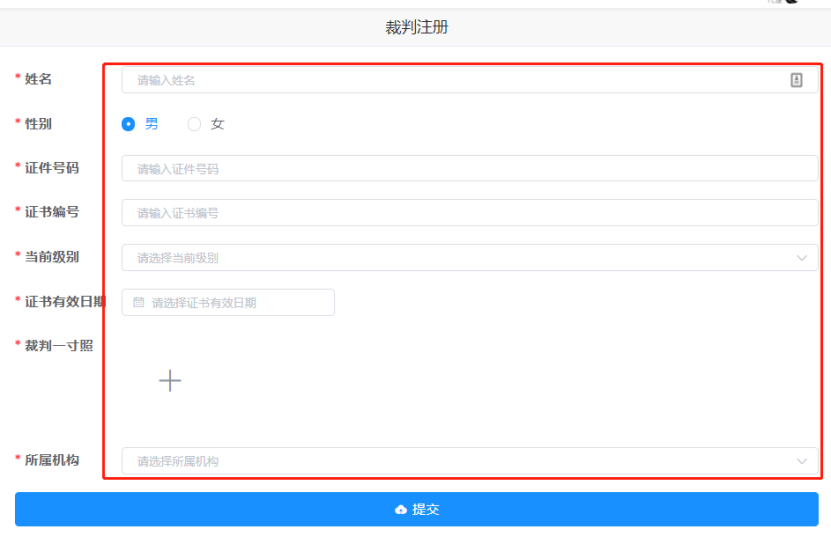
Task: Click the ID card icon in name field
Action: pos(796,80)
